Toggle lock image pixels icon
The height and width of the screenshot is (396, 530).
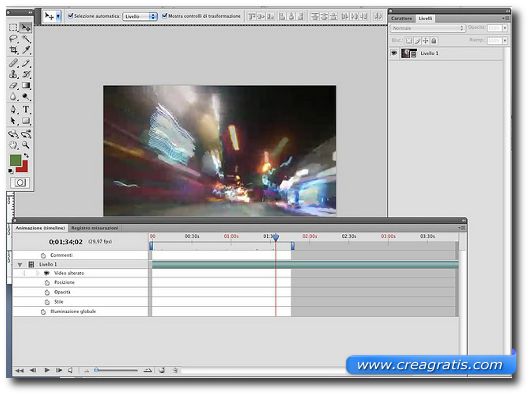(x=417, y=41)
